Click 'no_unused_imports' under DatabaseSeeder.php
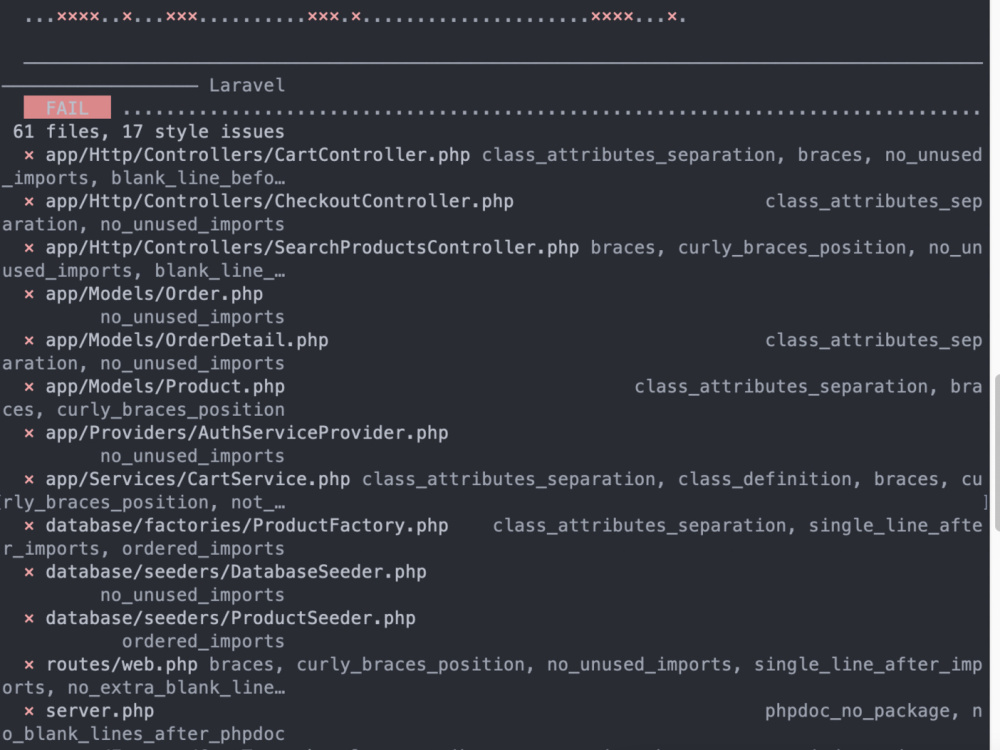 [192, 595]
